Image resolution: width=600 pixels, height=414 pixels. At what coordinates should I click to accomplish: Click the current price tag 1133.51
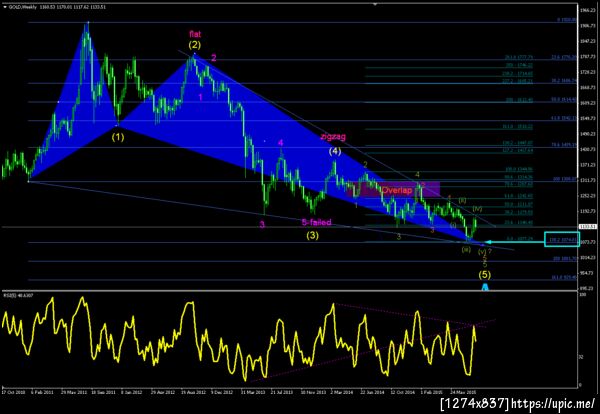coord(589,227)
